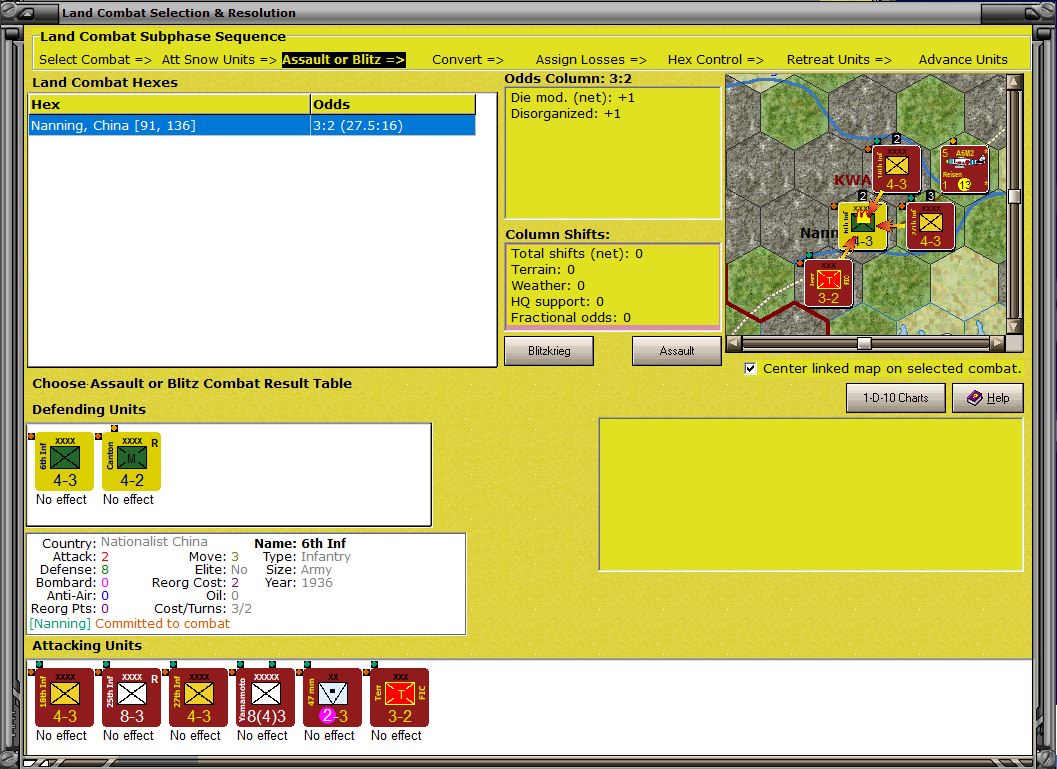Image resolution: width=1057 pixels, height=769 pixels.
Task: Click the Convert subphase step
Action: pos(468,59)
